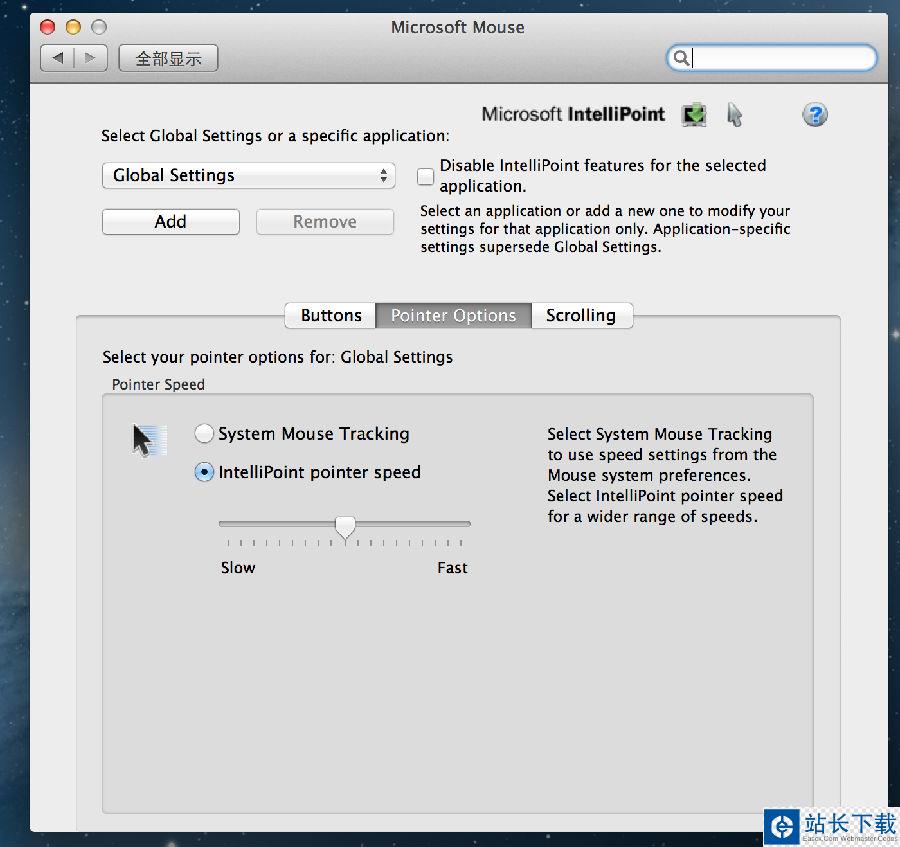Open the Global Settings dropdown
The height and width of the screenshot is (847, 900).
click(248, 176)
